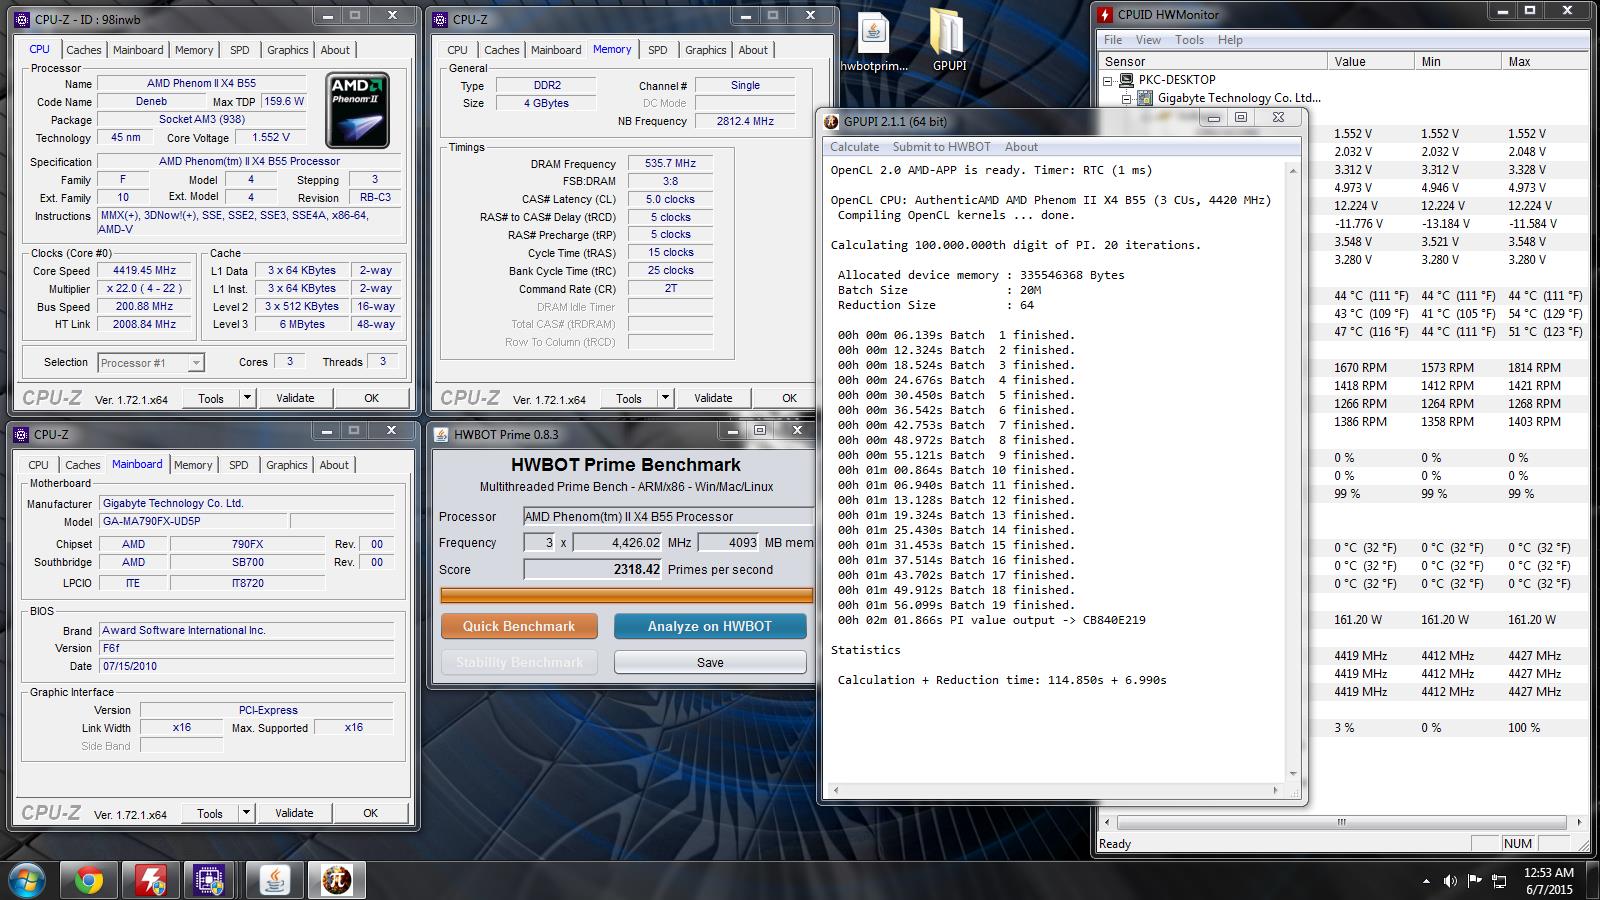
Task: Click the HWMonitor horizontal scrollbar
Action: [1341, 822]
